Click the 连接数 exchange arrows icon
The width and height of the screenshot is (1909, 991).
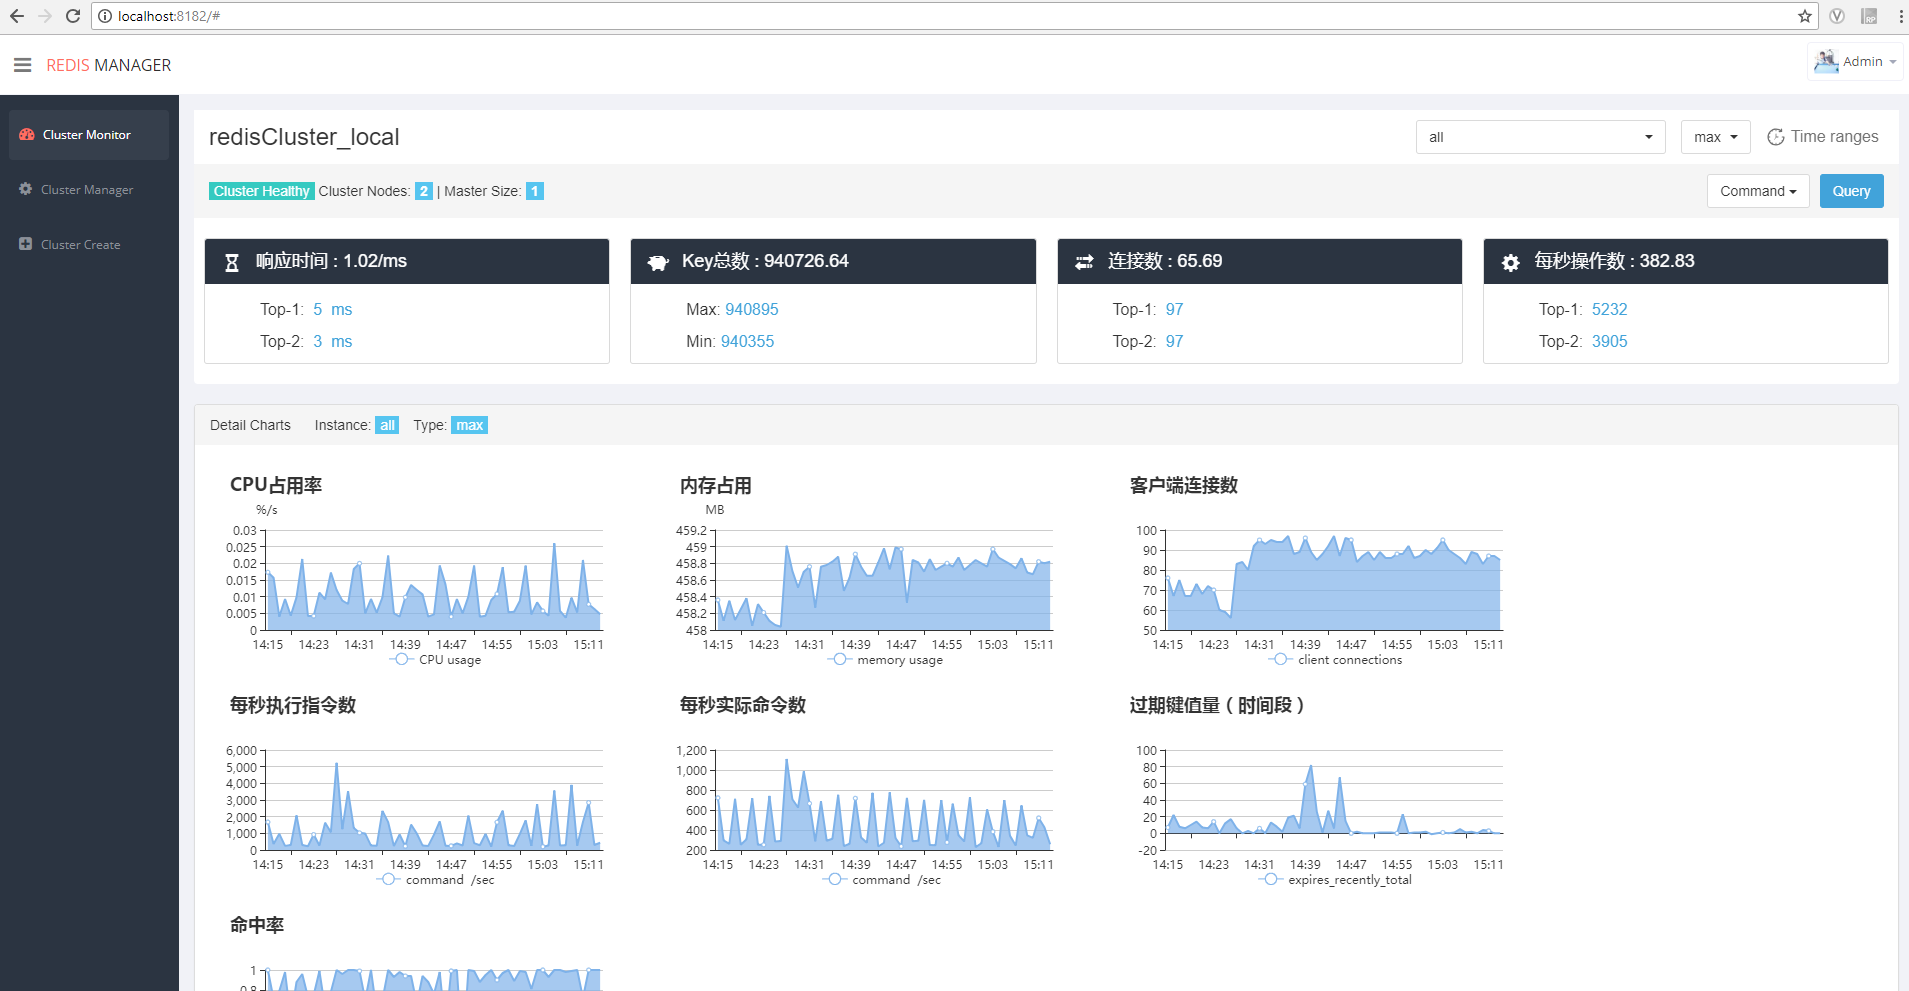coord(1084,262)
